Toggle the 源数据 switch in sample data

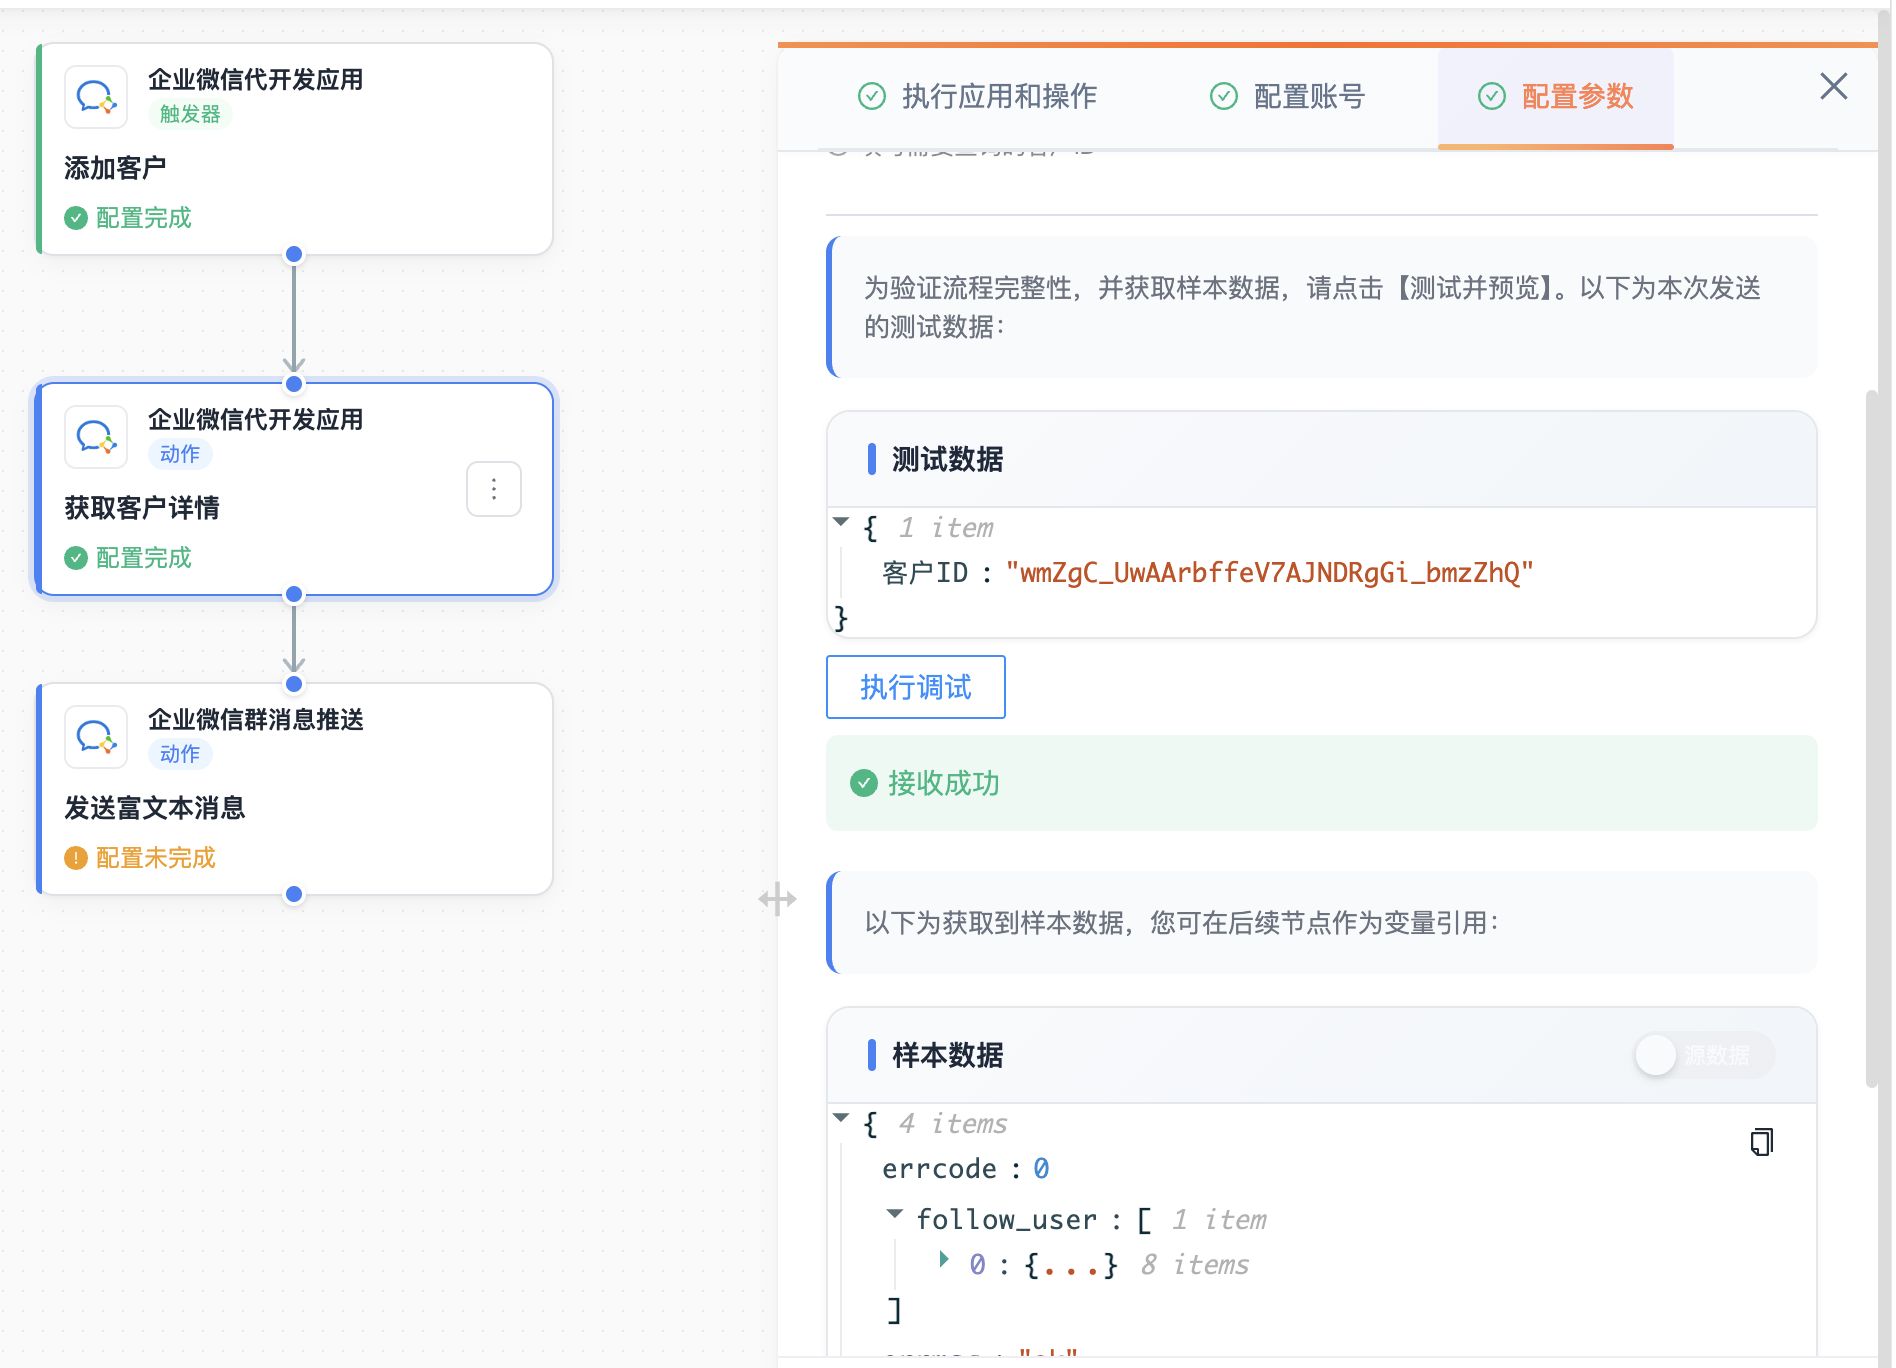(1704, 1055)
